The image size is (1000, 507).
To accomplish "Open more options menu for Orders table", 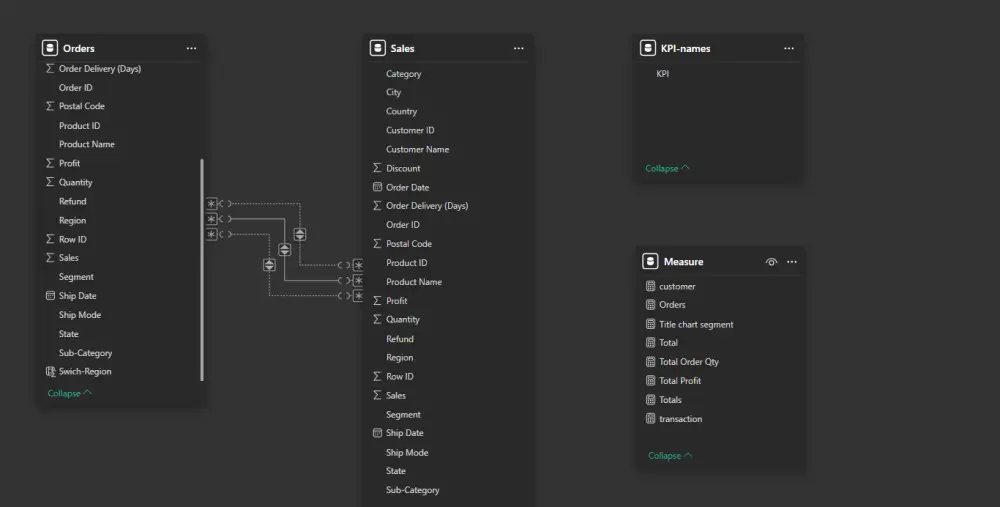I will tap(191, 48).
